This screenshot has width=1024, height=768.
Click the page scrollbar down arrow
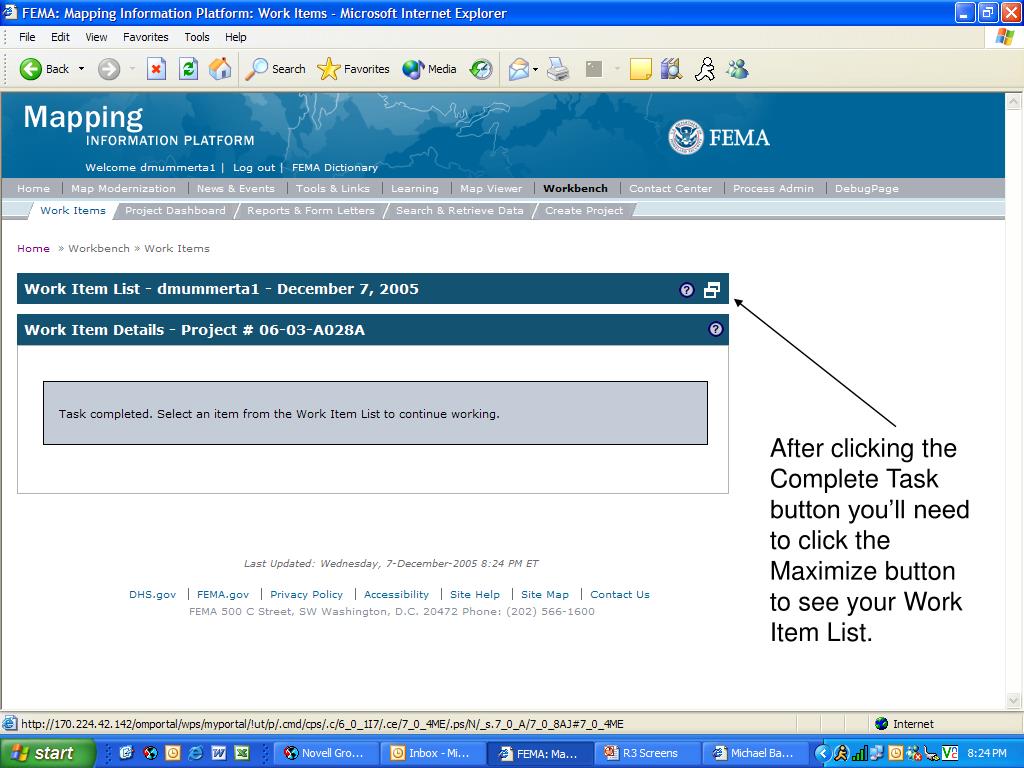click(1014, 701)
